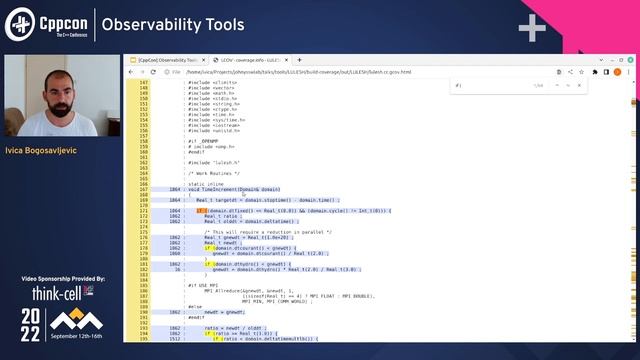Image resolution: width=640 pixels, height=360 pixels.
Task: Click the #include "lulesh.h" line
Action: (x=214, y=162)
